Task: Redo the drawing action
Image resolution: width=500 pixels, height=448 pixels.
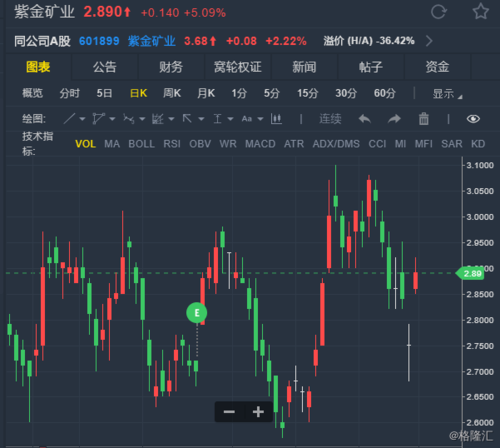Action: point(394,119)
